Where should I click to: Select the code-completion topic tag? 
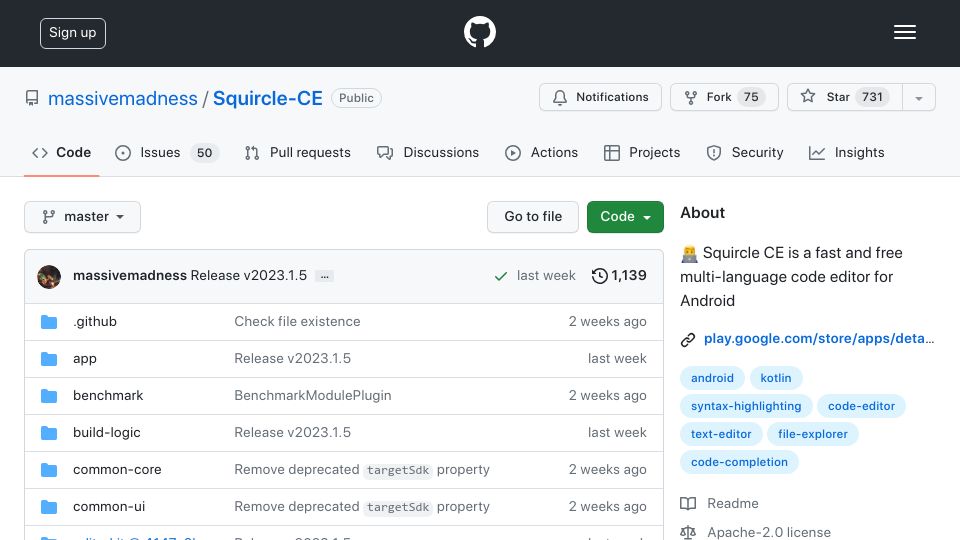[x=739, y=462]
